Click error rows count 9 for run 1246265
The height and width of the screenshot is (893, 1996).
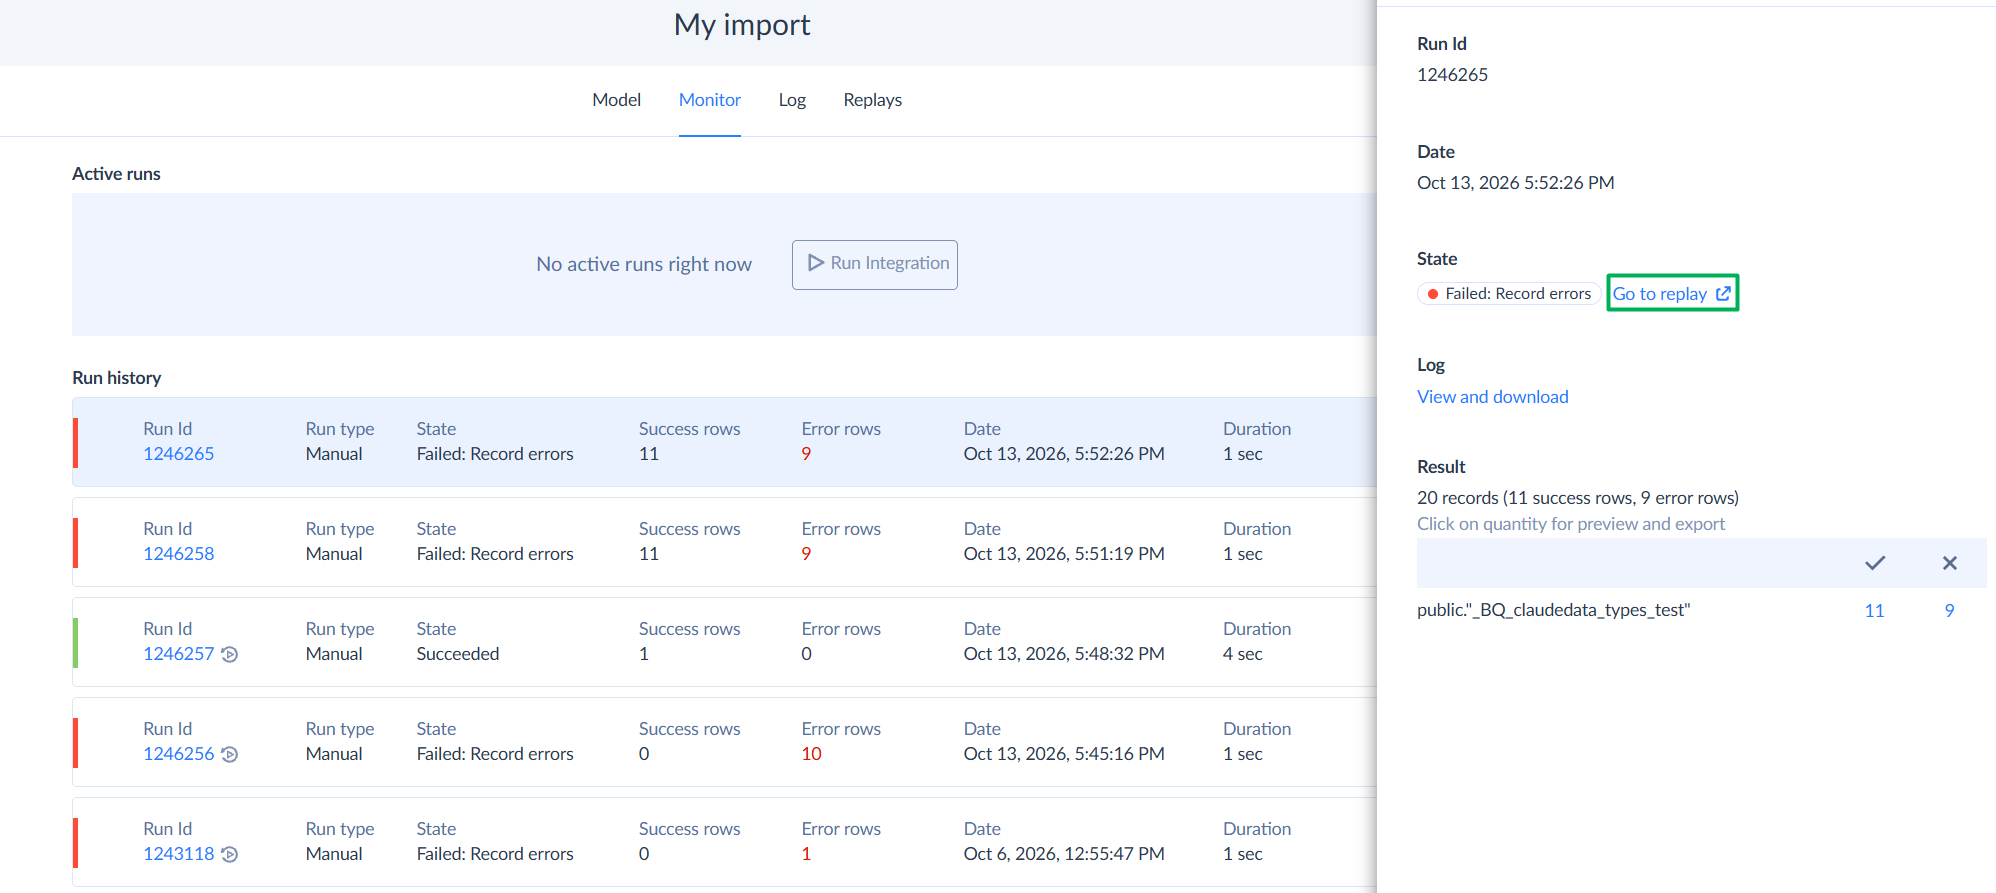click(806, 454)
